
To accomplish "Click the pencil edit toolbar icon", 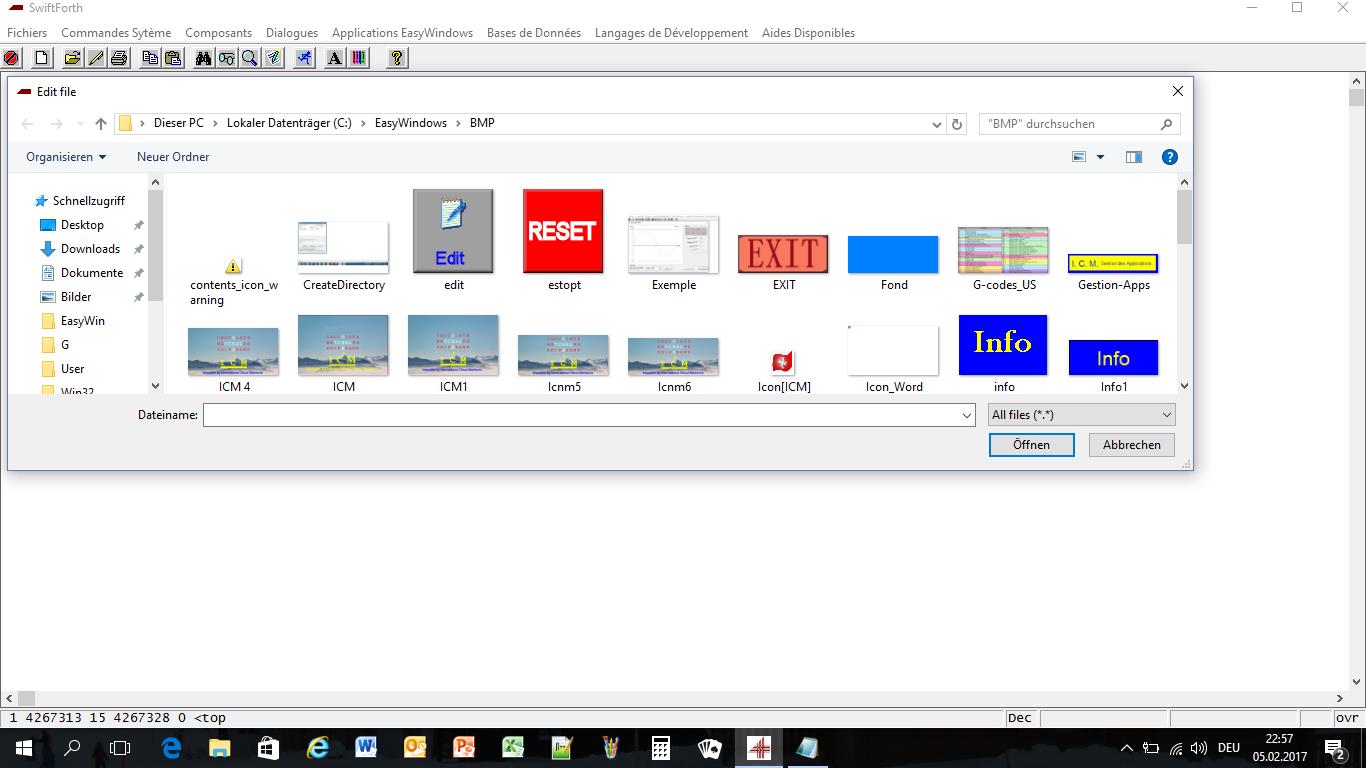I will (x=95, y=58).
